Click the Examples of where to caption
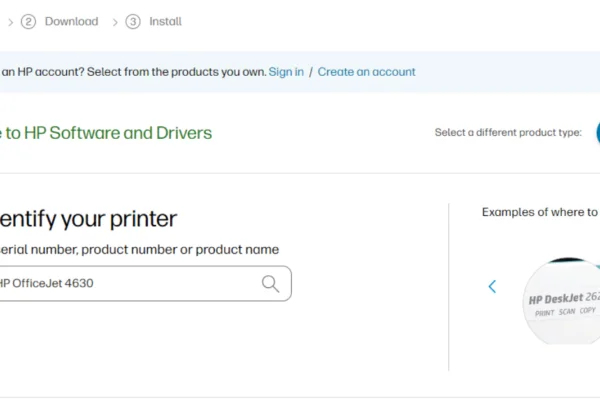Viewport: 600px width, 400px height. pyautogui.click(x=539, y=212)
